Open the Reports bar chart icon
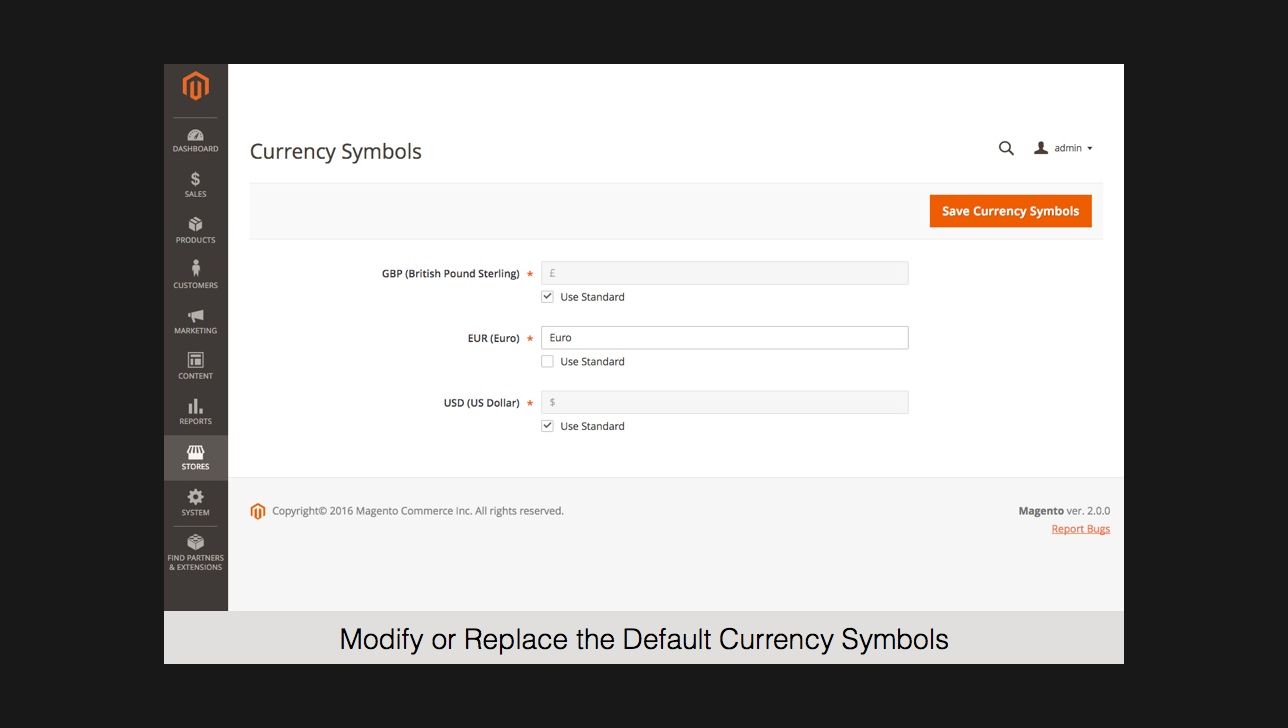1288x728 pixels. tap(196, 406)
